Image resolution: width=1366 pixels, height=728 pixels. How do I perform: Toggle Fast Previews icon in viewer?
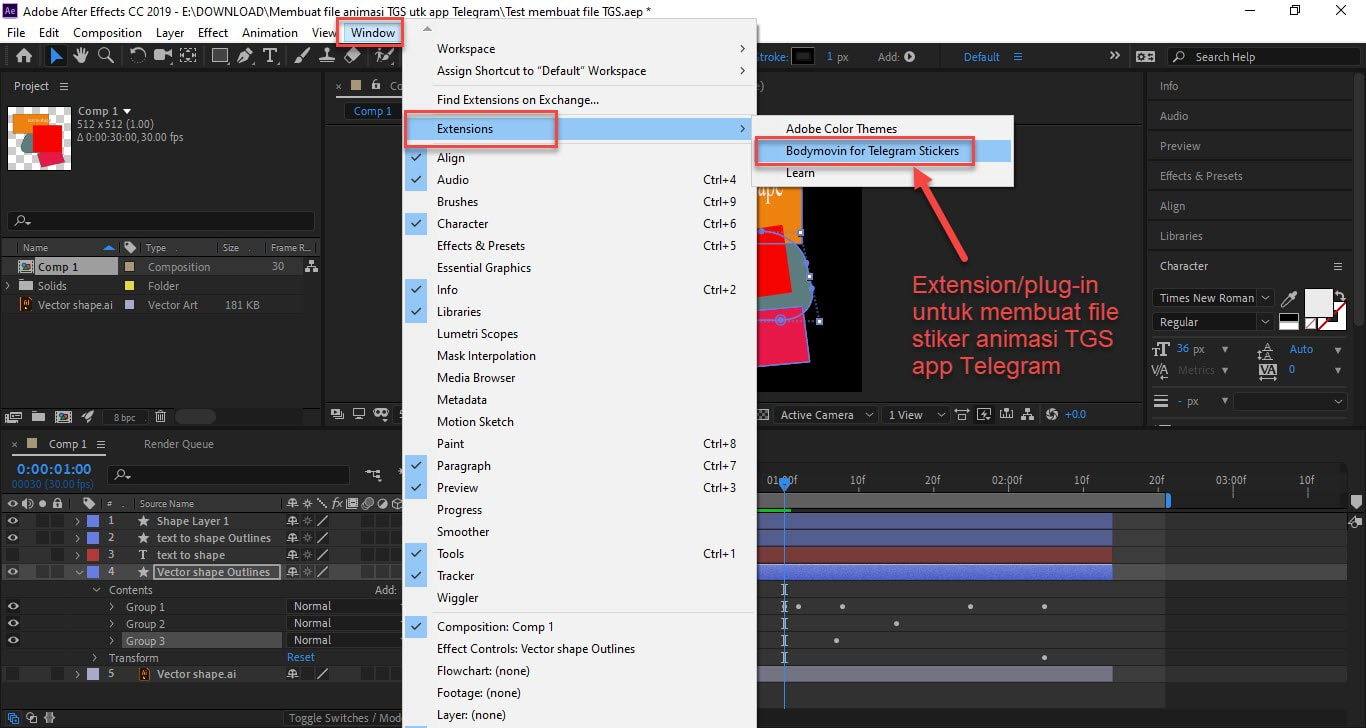click(984, 414)
